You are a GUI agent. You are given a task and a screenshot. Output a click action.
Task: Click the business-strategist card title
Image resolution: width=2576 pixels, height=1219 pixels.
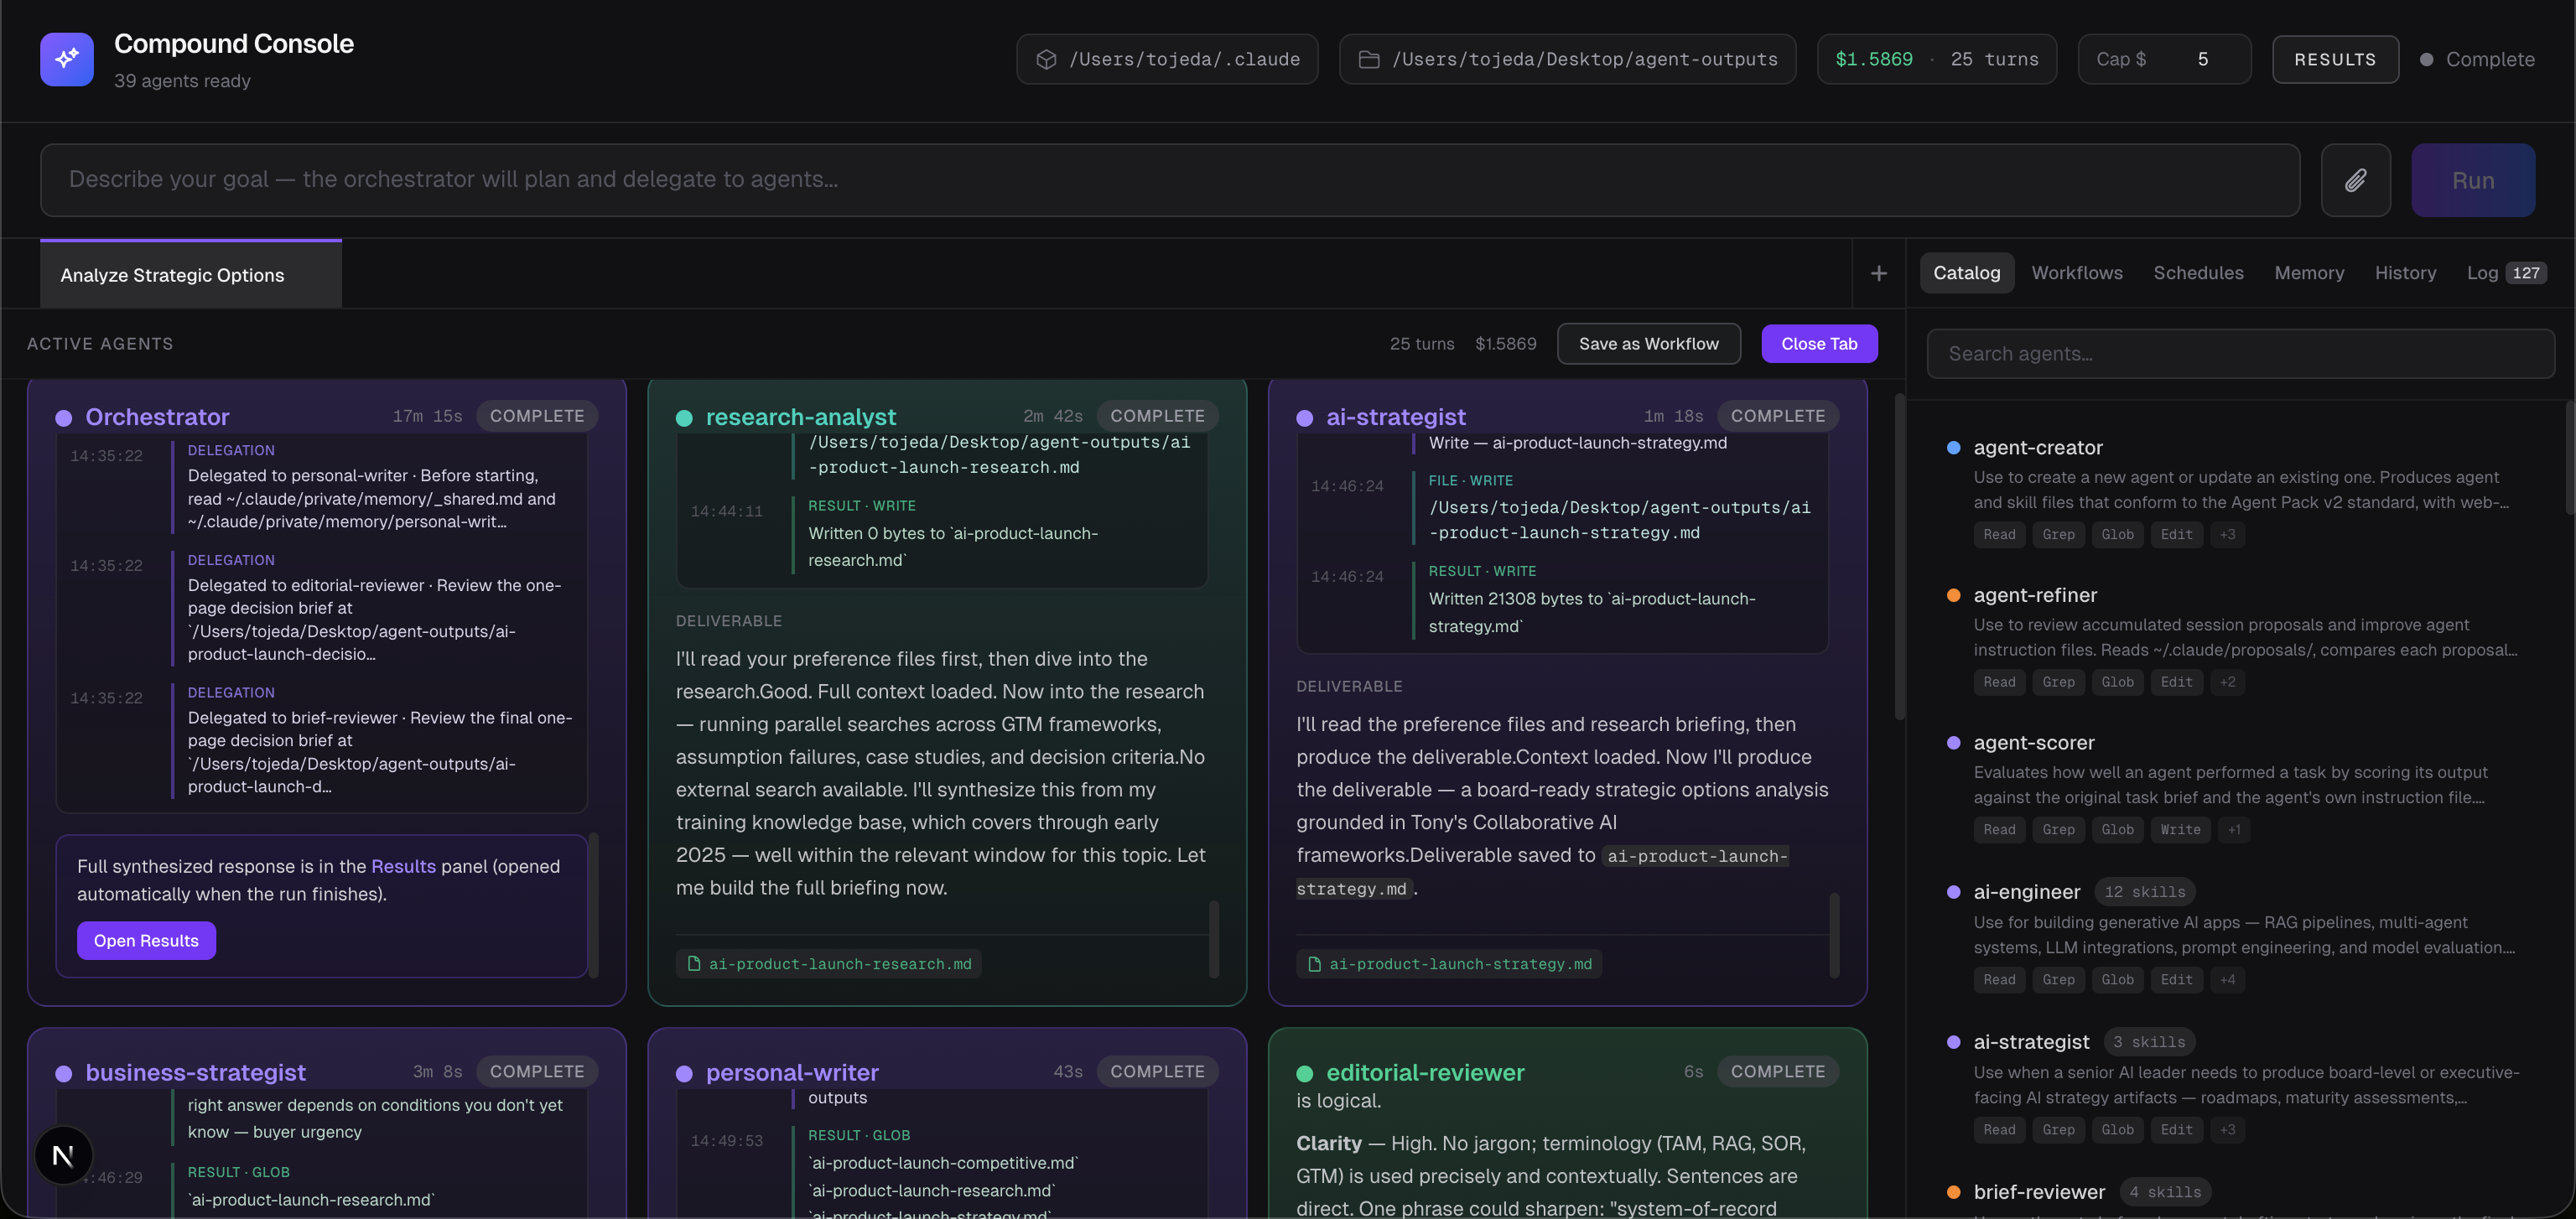(195, 1072)
